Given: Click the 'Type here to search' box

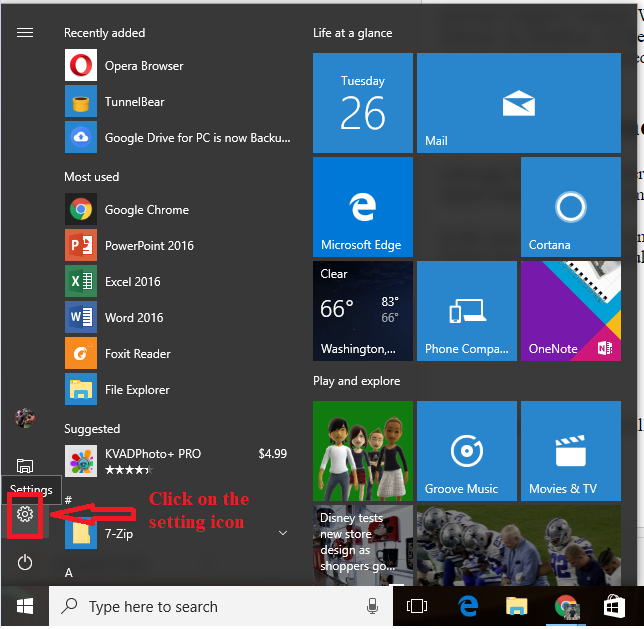Looking at the screenshot, I should 221,606.
